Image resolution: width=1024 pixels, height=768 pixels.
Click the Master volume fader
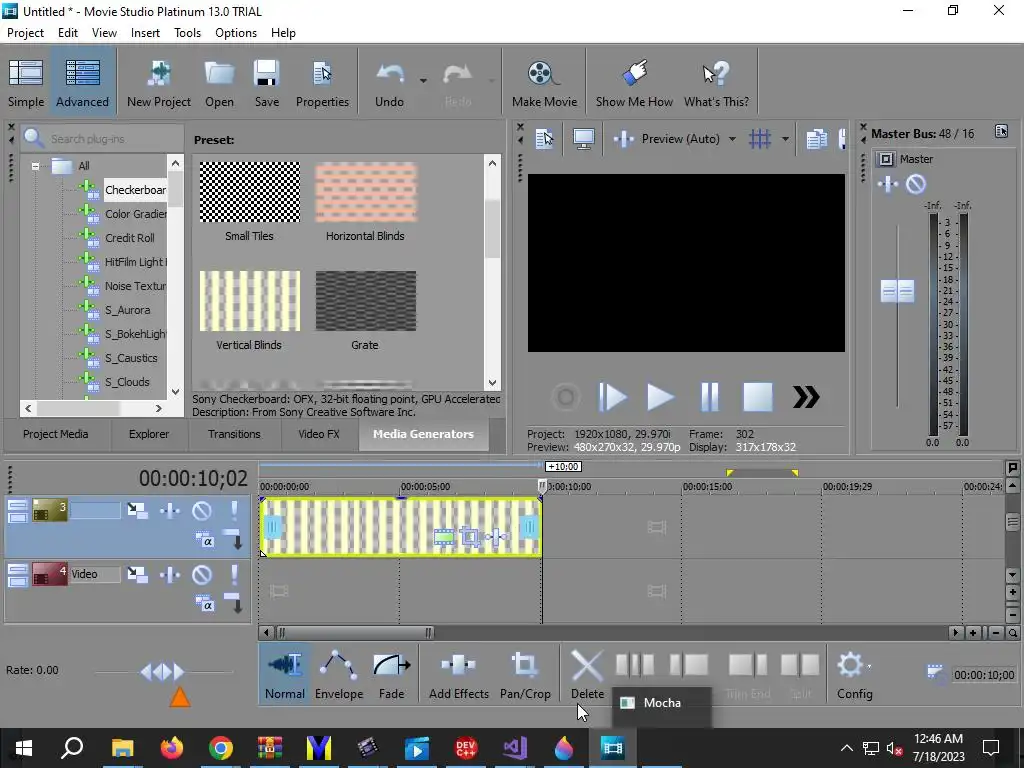[897, 291]
